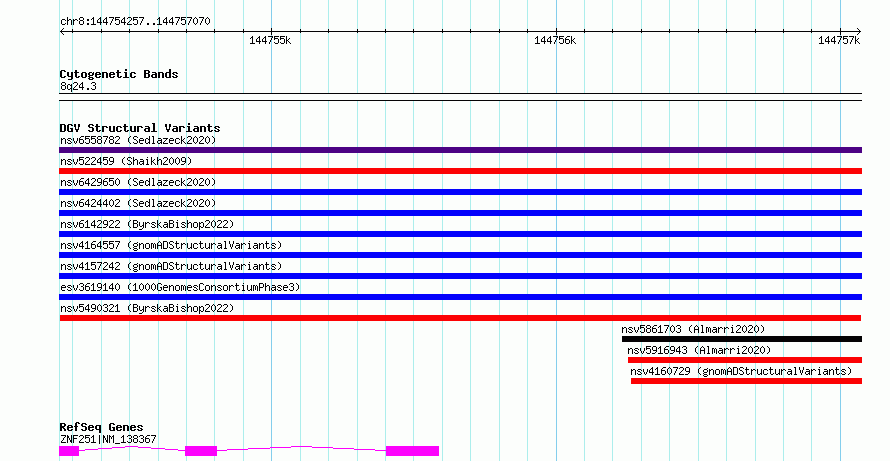Open nsv5861703 (Almarri2020) label
Screen dimensions: 890x461
point(693,329)
